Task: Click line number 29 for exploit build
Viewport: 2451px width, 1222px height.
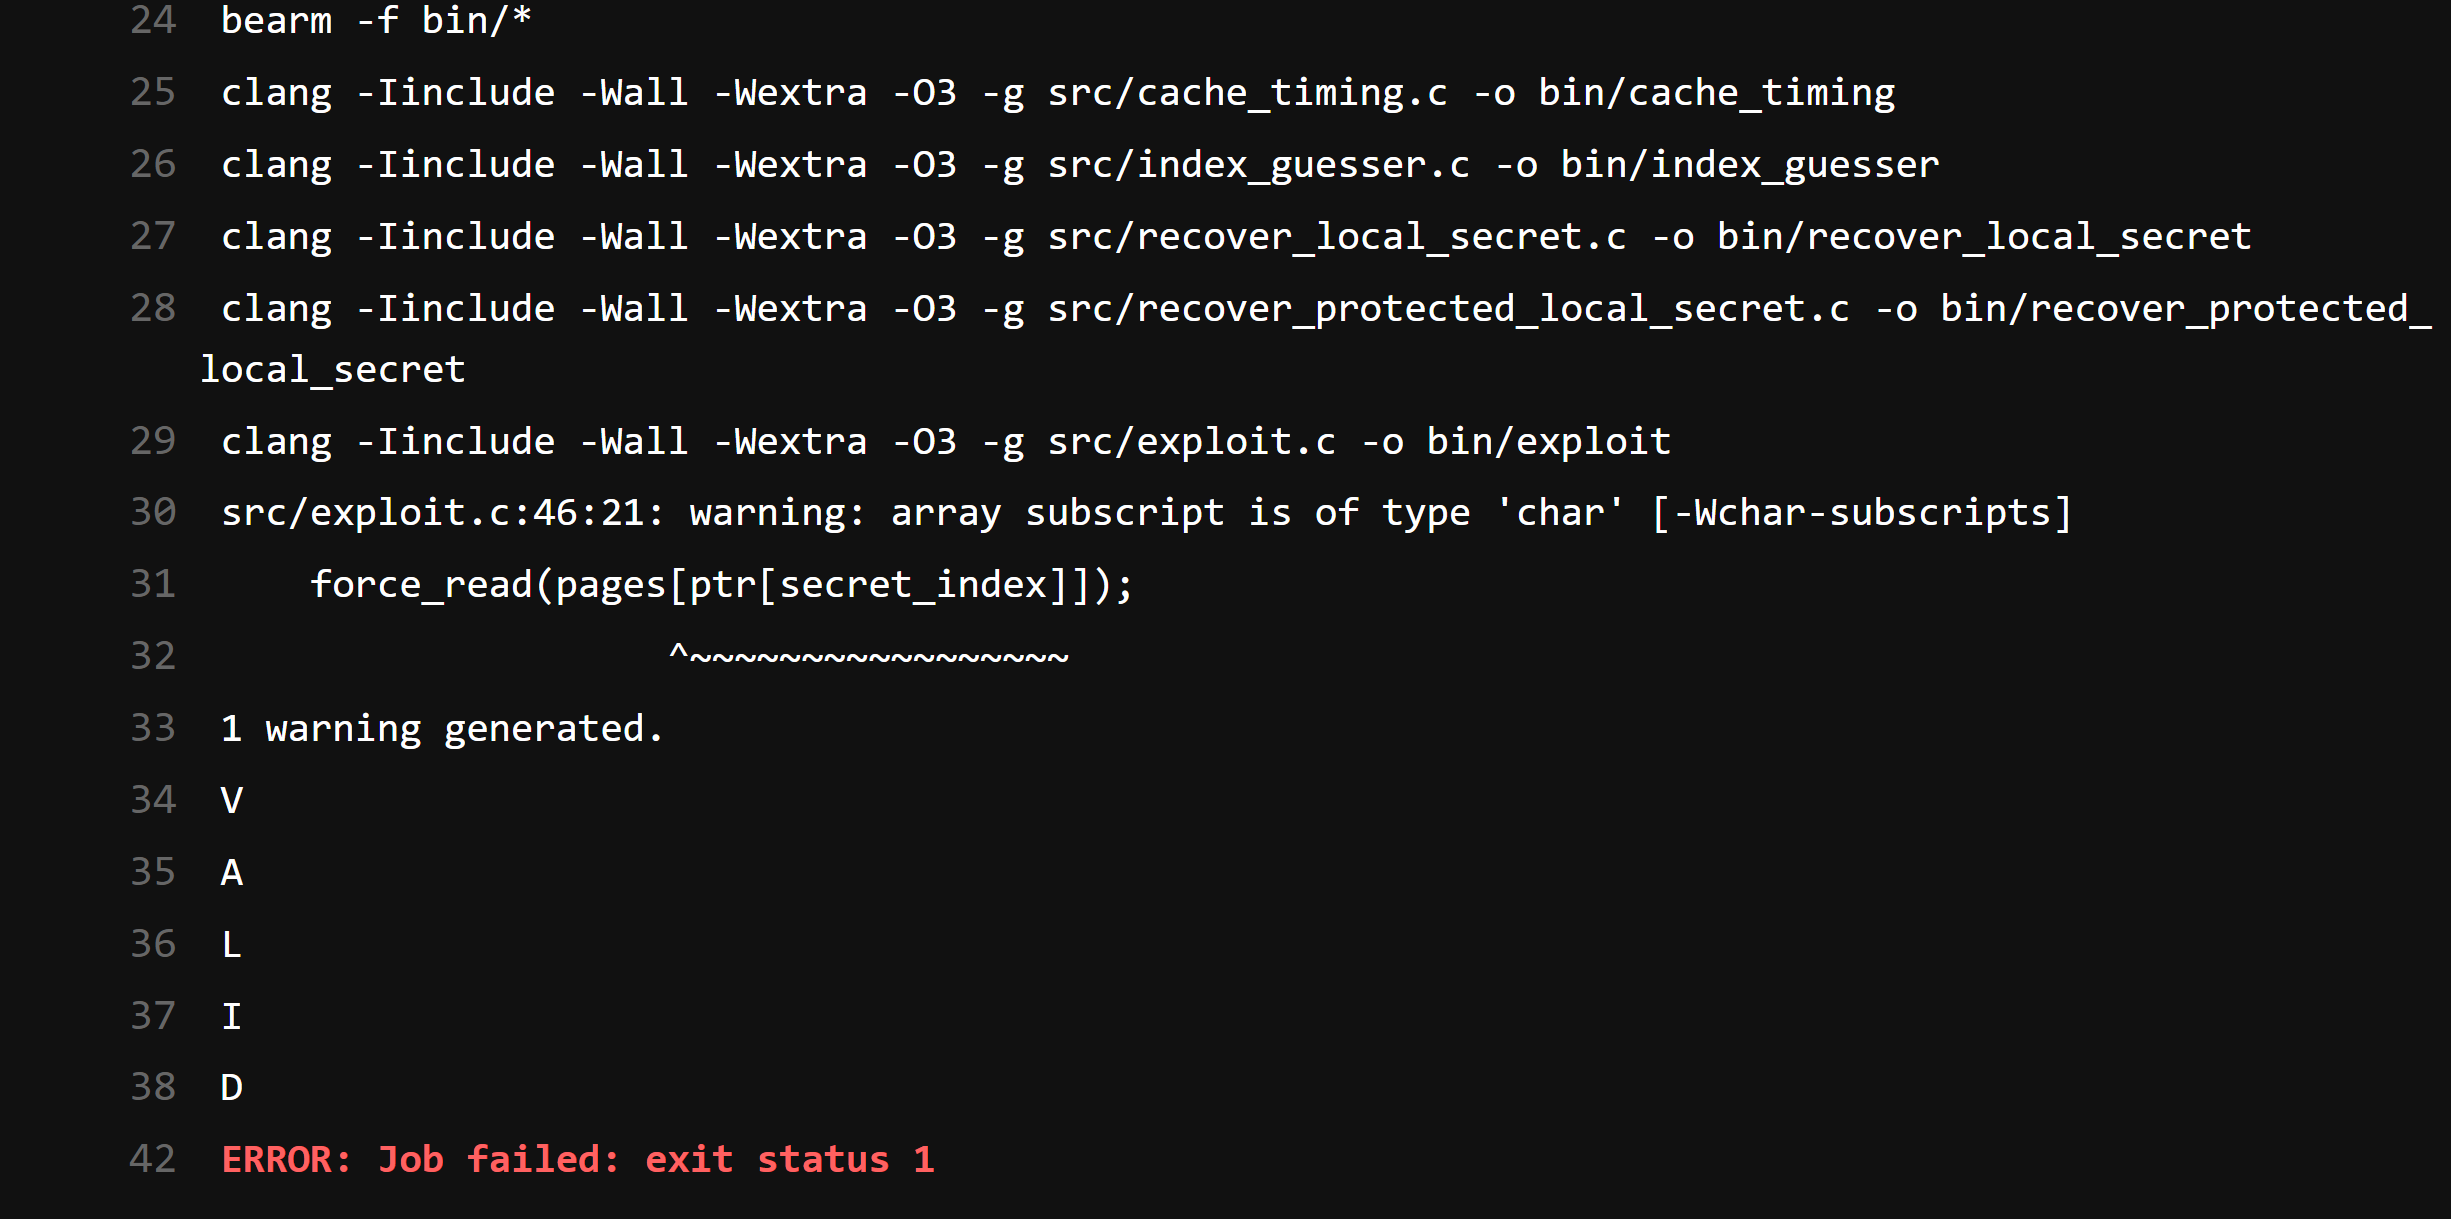Action: pos(153,441)
